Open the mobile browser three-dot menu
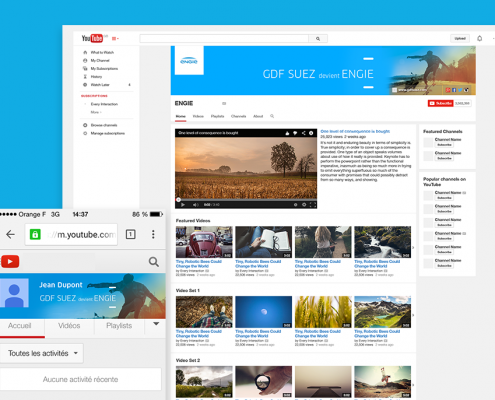 [x=153, y=234]
